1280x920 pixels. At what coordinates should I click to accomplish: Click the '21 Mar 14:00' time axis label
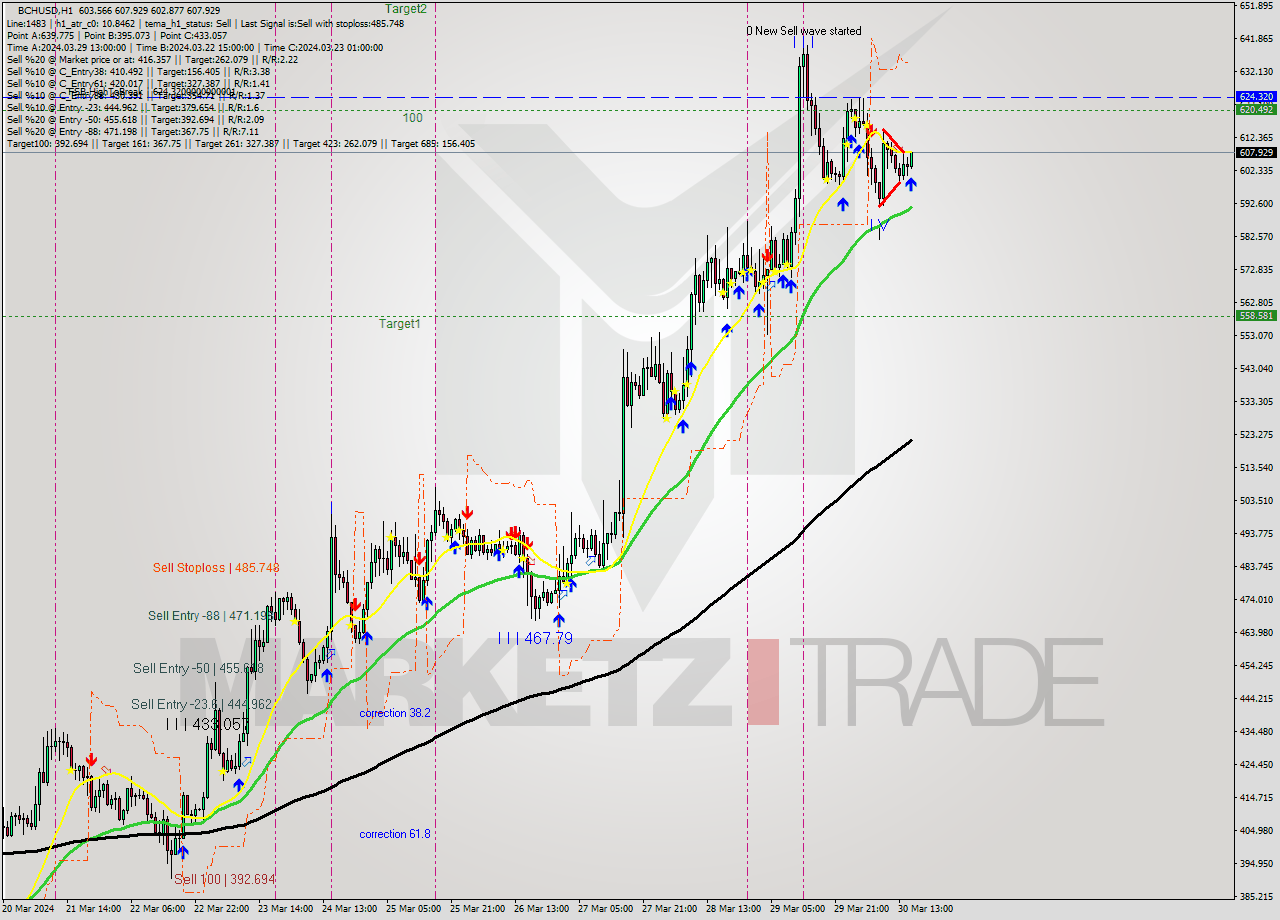(x=92, y=909)
